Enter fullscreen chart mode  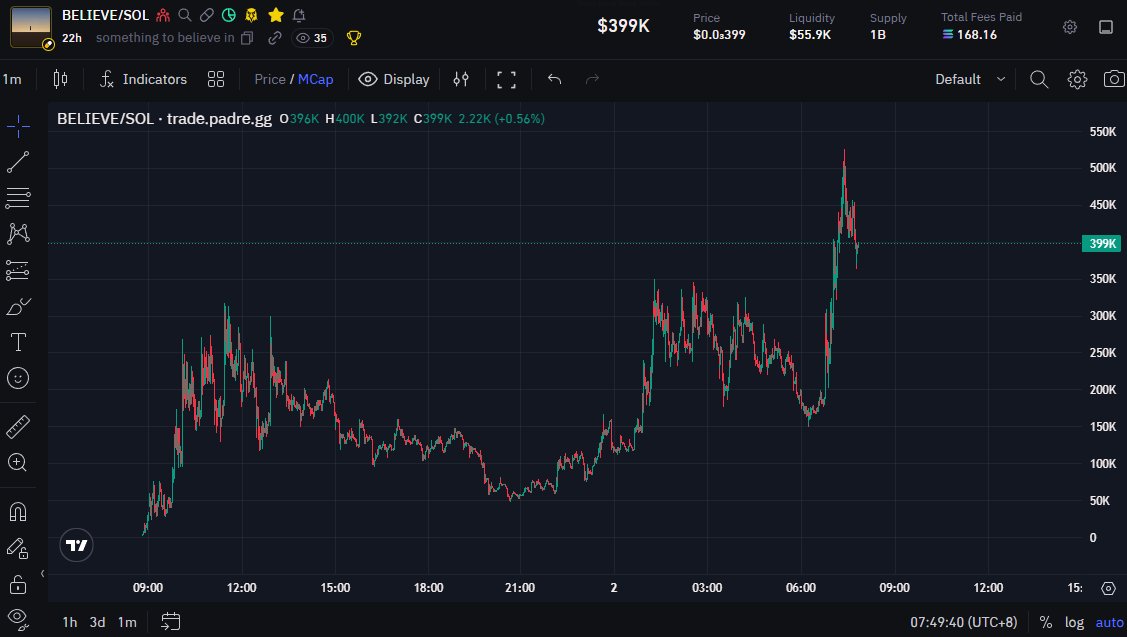(x=506, y=79)
